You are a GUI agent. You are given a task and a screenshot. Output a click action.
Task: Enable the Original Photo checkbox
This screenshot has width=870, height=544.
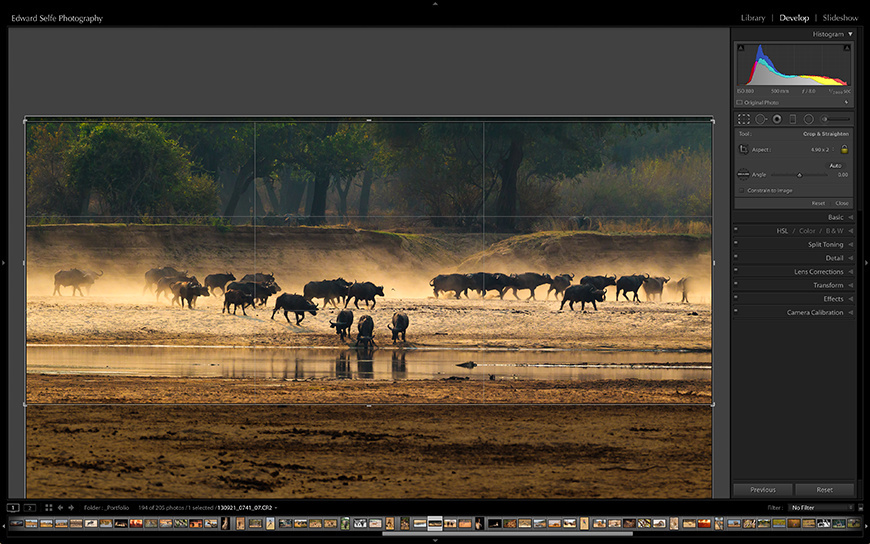pos(740,103)
